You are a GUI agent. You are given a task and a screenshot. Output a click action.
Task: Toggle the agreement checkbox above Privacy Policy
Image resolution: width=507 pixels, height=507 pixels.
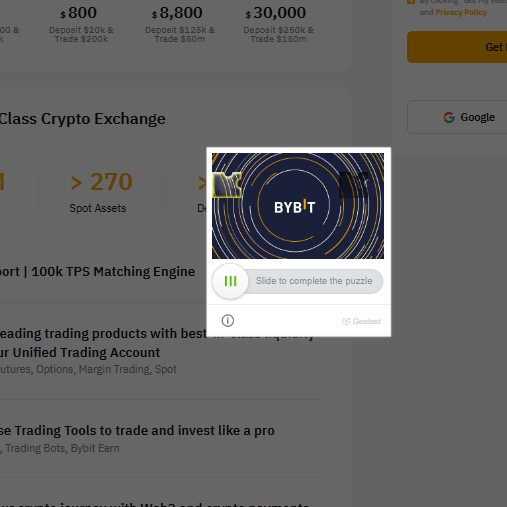pyautogui.click(x=411, y=1)
